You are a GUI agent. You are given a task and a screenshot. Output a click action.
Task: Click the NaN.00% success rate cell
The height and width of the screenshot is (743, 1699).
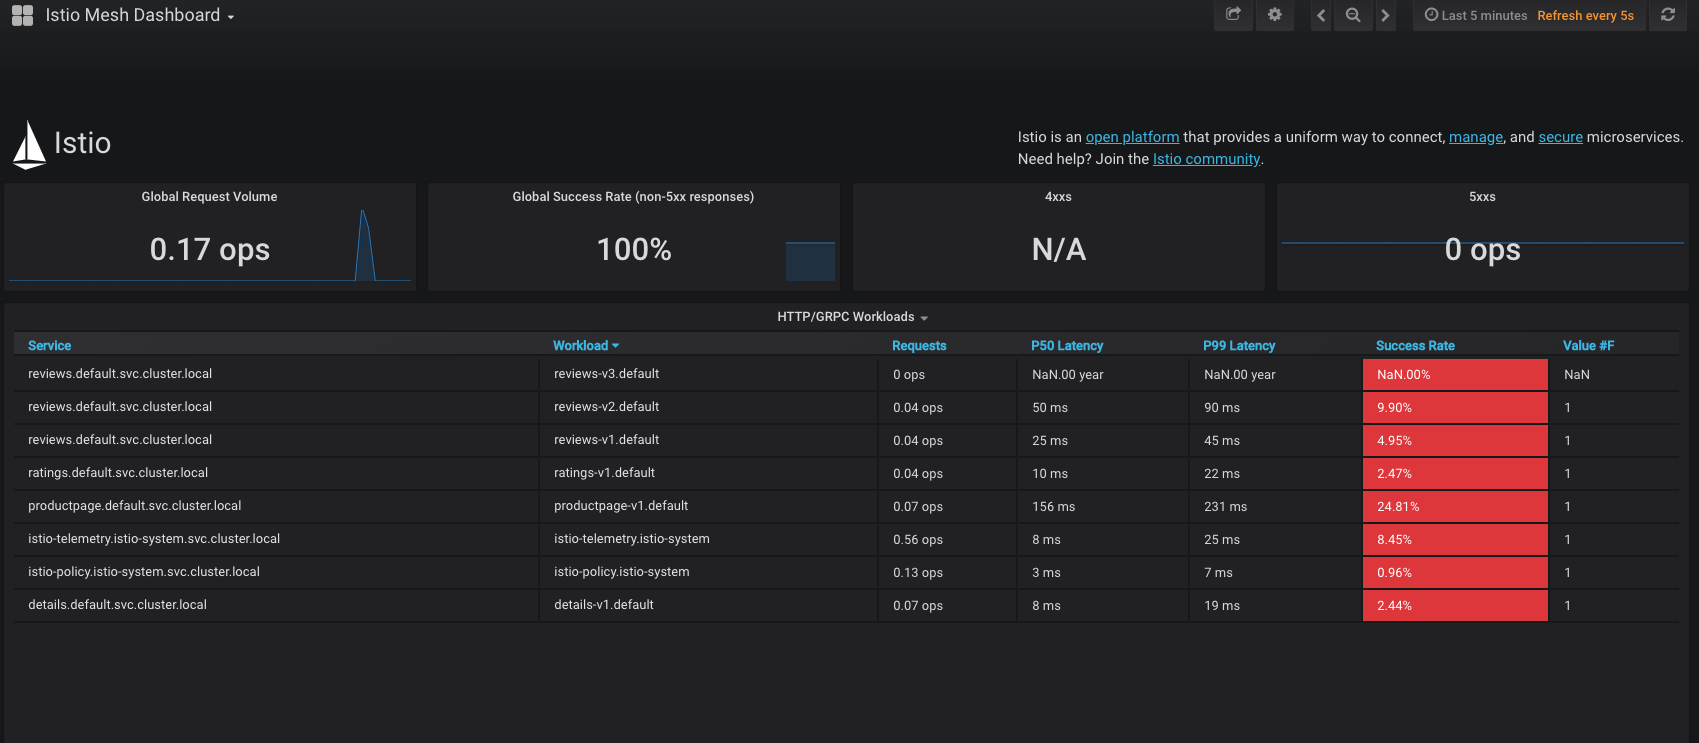click(1455, 374)
